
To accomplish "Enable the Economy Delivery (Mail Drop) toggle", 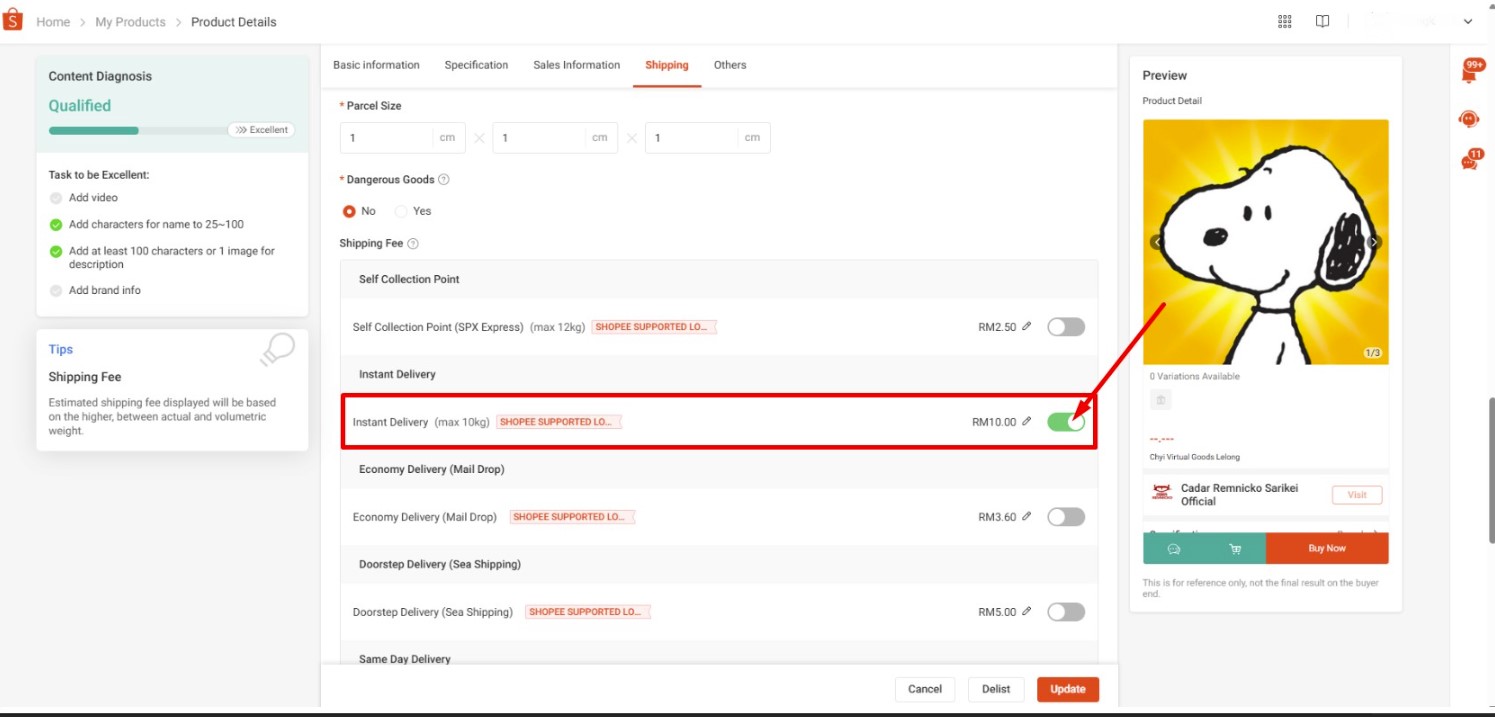I will coord(1066,516).
